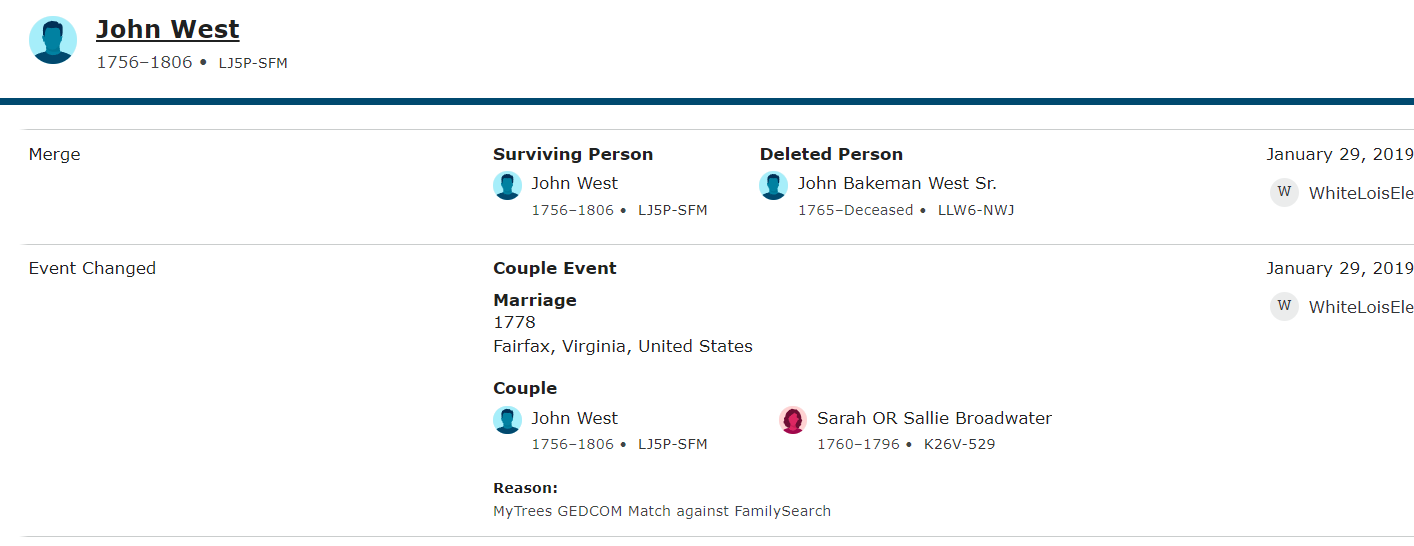Click LJ5P-SFM ID under Couple section
Screen dimensions: 1414x546
tap(673, 444)
